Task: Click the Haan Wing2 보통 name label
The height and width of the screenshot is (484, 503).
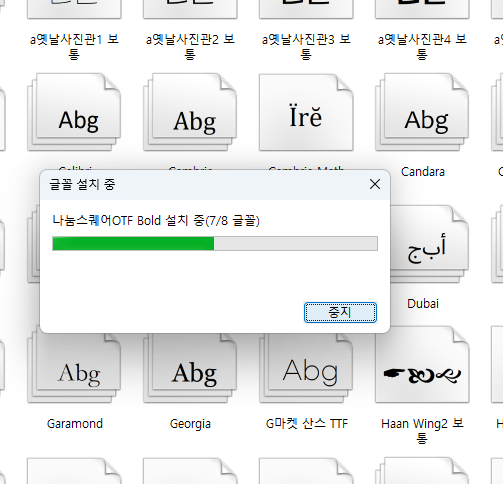Action: 422,430
